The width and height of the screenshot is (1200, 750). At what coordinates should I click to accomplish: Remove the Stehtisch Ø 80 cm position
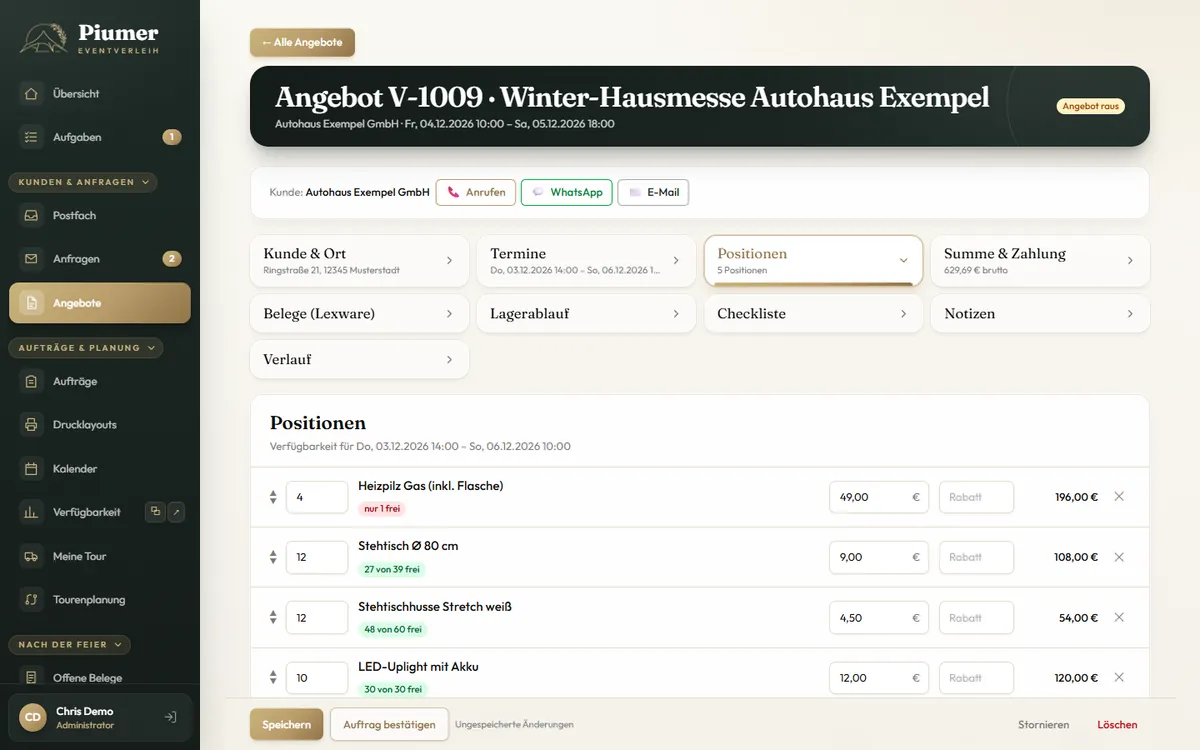click(1119, 557)
